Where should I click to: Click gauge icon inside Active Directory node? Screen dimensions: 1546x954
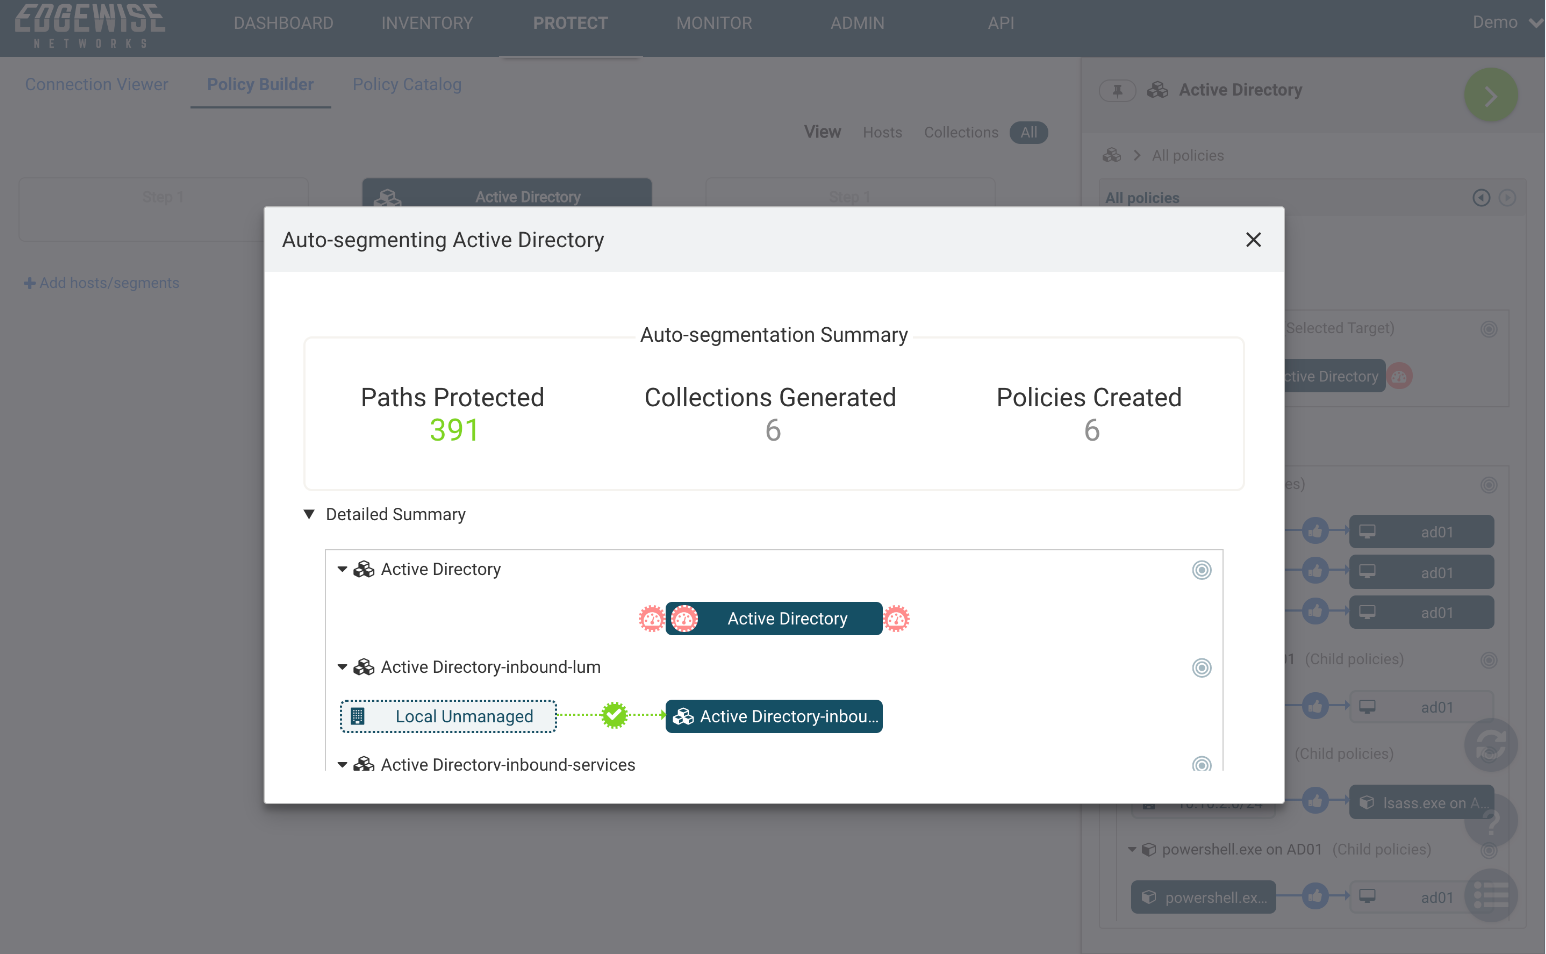pos(684,619)
